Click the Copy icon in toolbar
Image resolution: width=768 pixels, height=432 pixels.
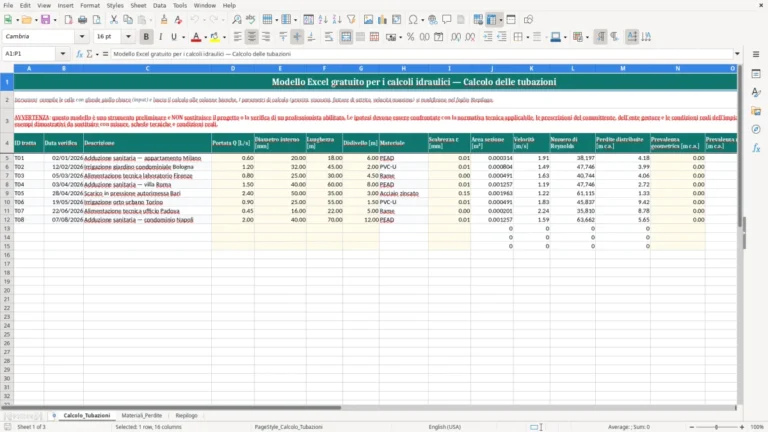pos(128,20)
